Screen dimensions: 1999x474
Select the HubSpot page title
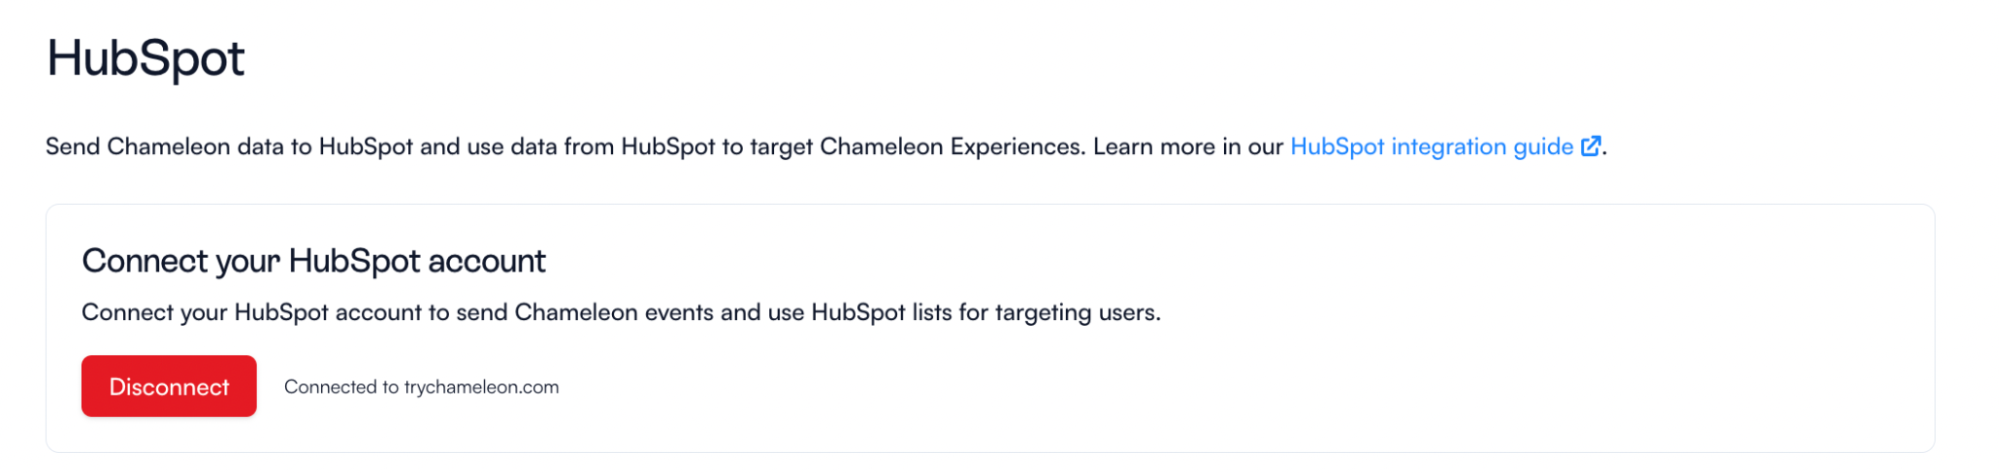146,59
